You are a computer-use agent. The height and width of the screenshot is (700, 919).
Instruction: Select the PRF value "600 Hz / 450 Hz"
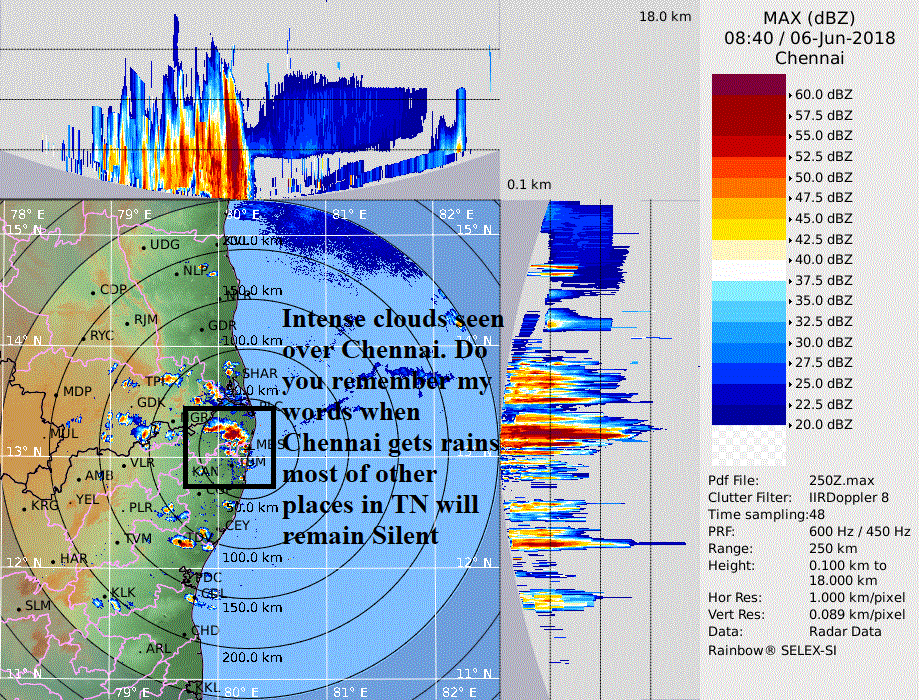tap(860, 532)
